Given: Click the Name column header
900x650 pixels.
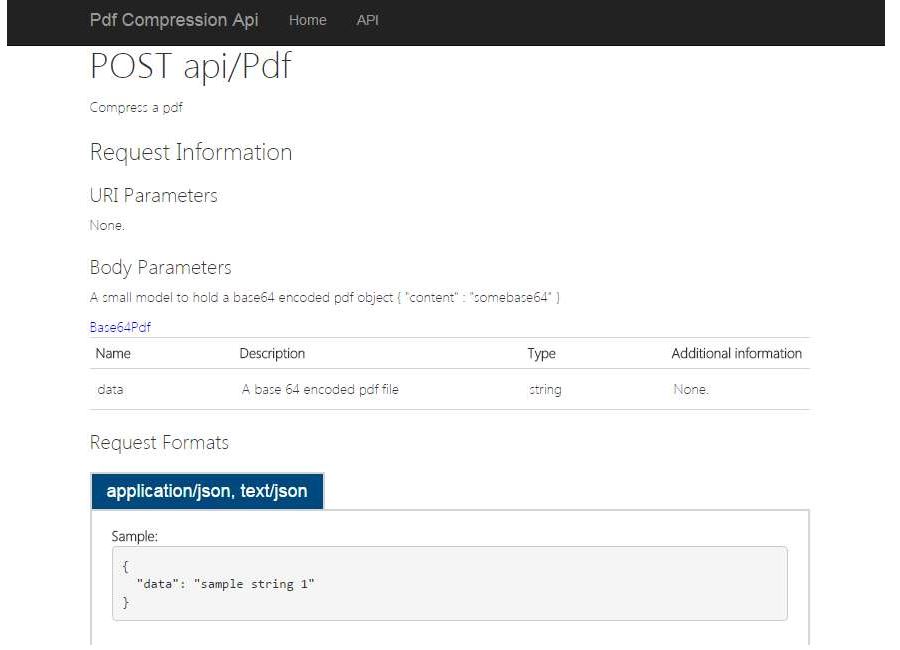Looking at the screenshot, I should (113, 353).
